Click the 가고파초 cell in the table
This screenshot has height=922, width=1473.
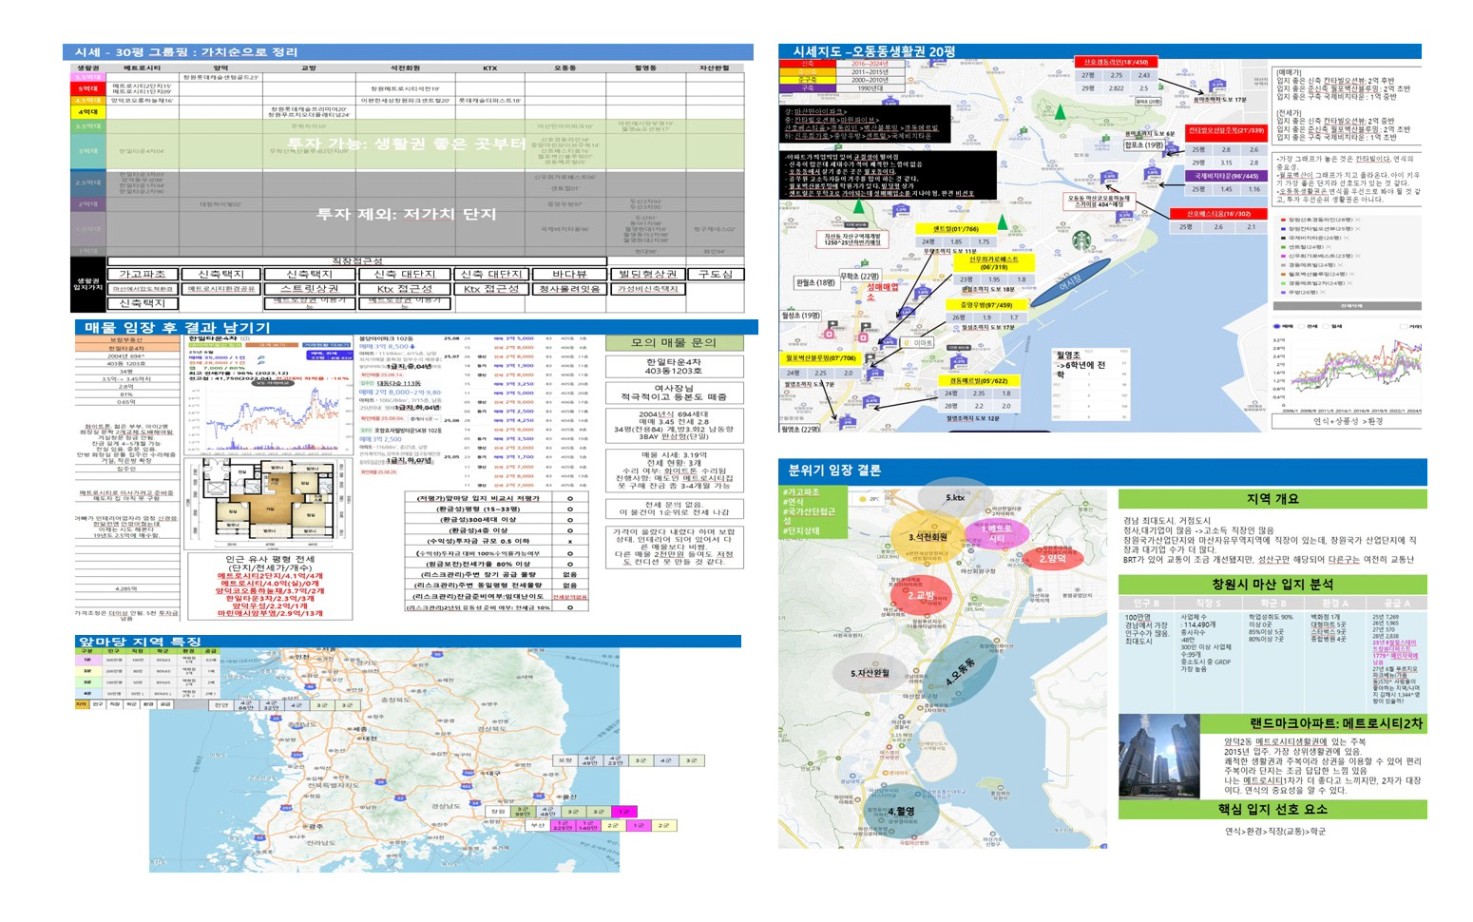[142, 274]
